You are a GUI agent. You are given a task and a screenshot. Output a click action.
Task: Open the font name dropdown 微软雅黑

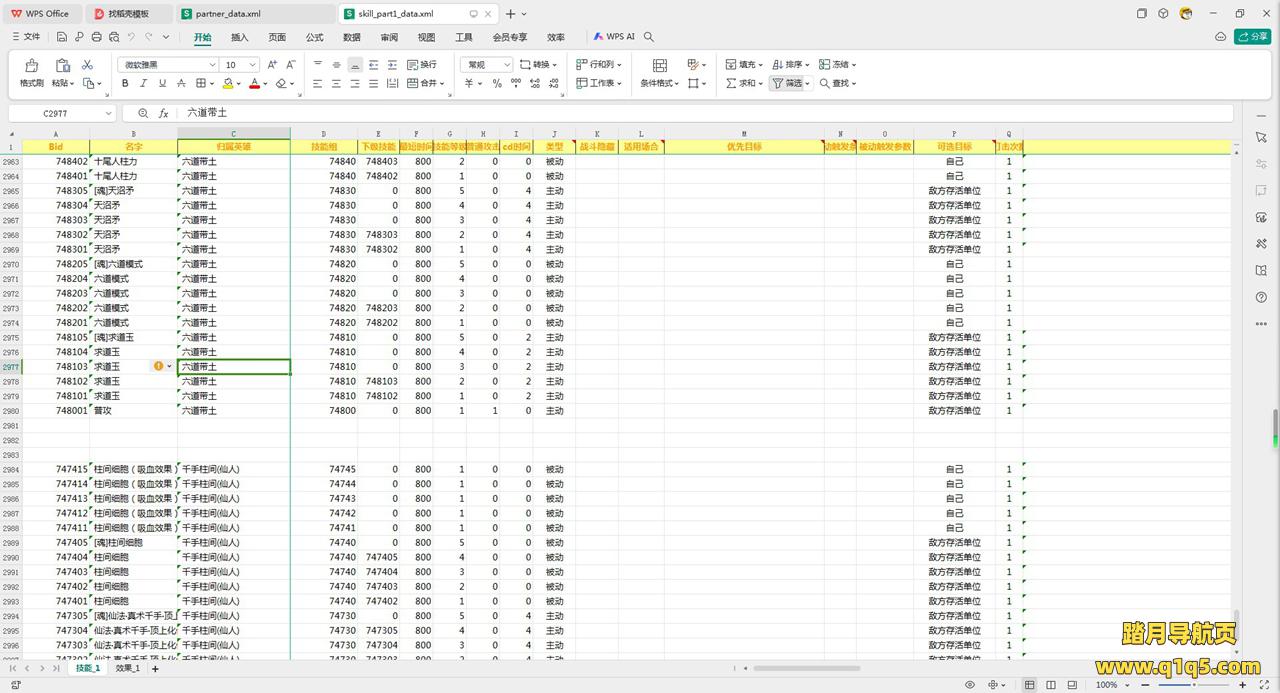click(166, 65)
